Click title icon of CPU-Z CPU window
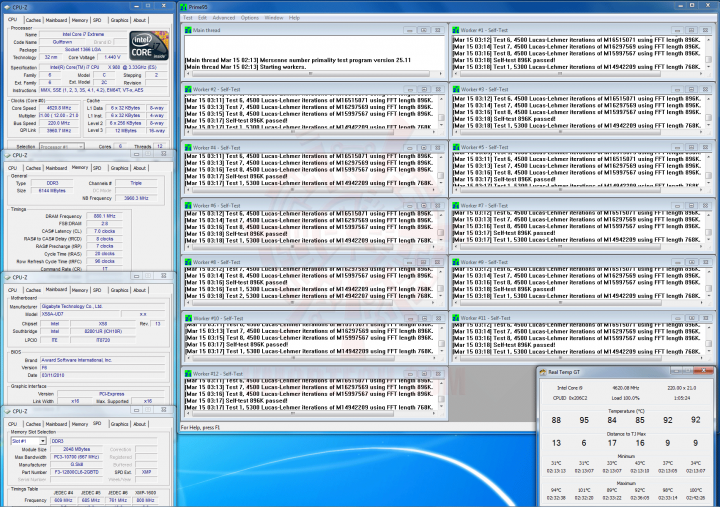 pos(8,7)
